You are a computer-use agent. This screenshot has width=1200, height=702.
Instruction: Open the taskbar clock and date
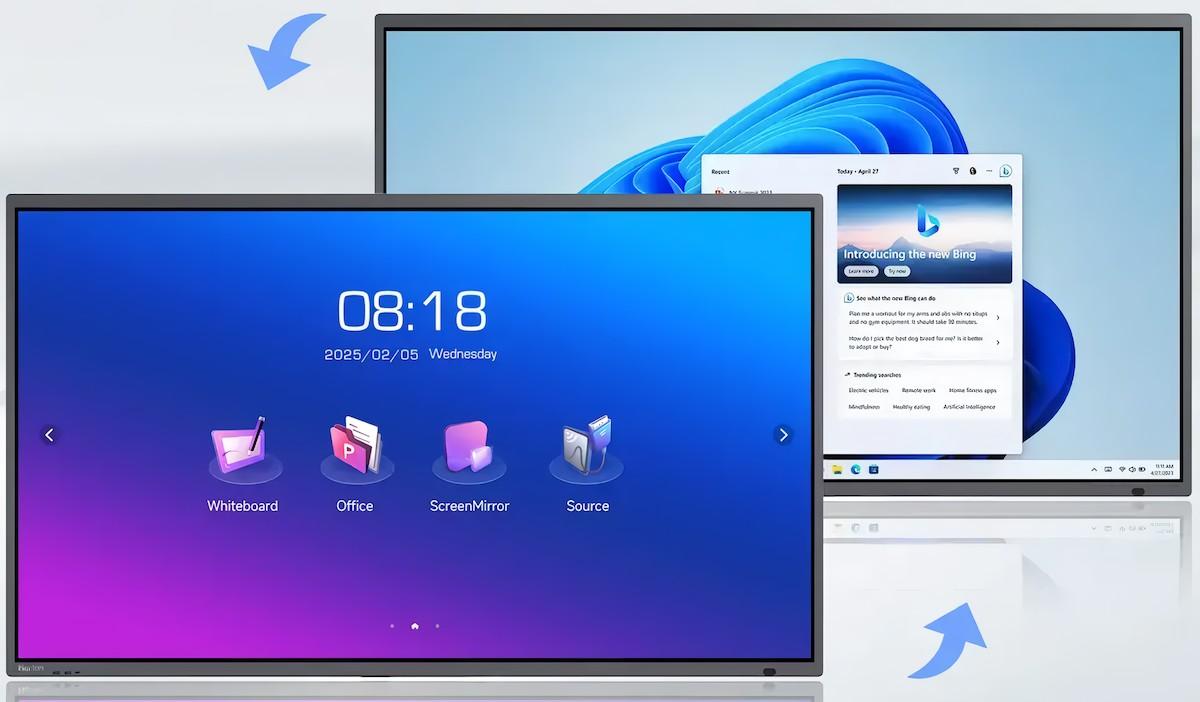coord(1164,469)
